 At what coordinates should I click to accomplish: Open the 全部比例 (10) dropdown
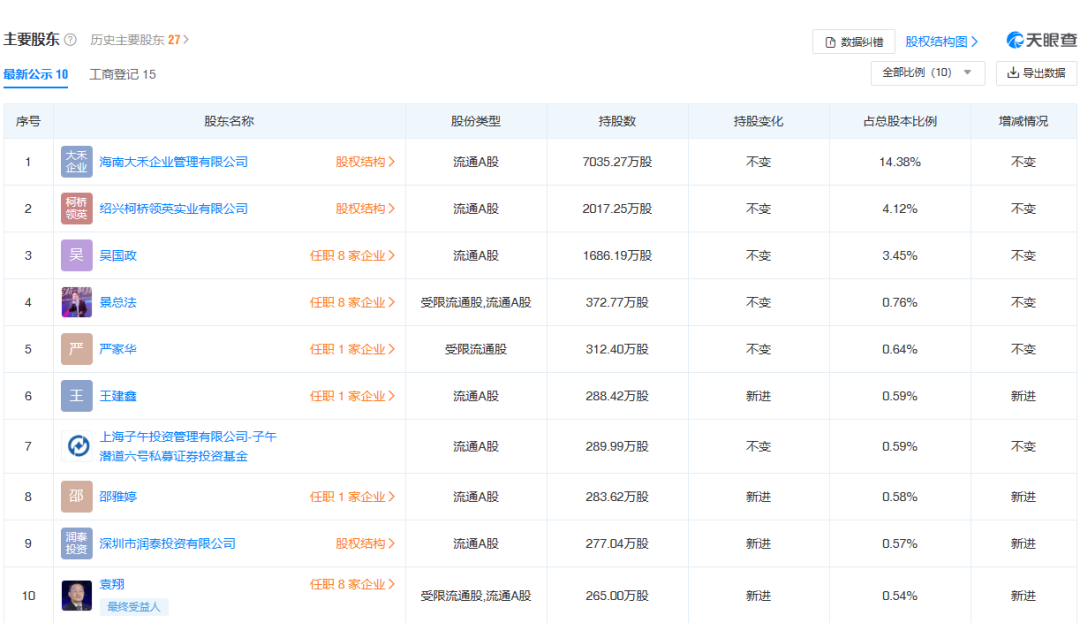click(x=927, y=73)
